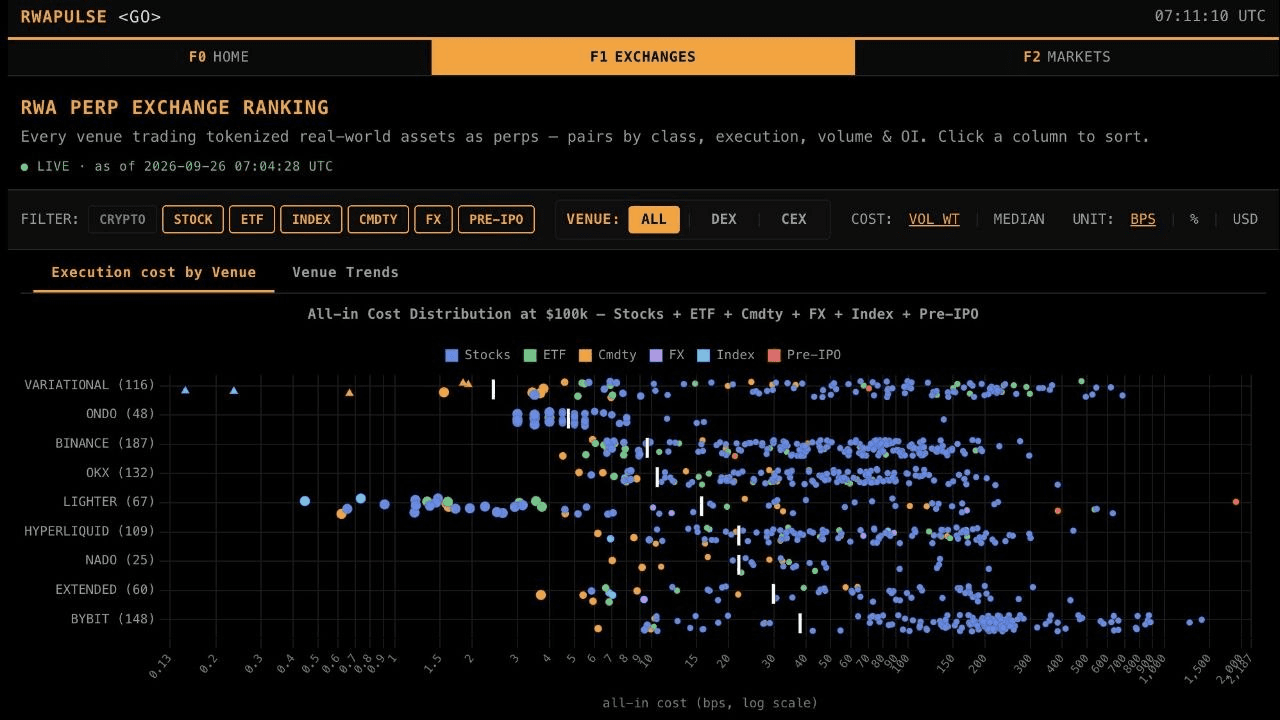The width and height of the screenshot is (1280, 720).
Task: Click the Stocks legend color swatch
Action: pyautogui.click(x=452, y=355)
